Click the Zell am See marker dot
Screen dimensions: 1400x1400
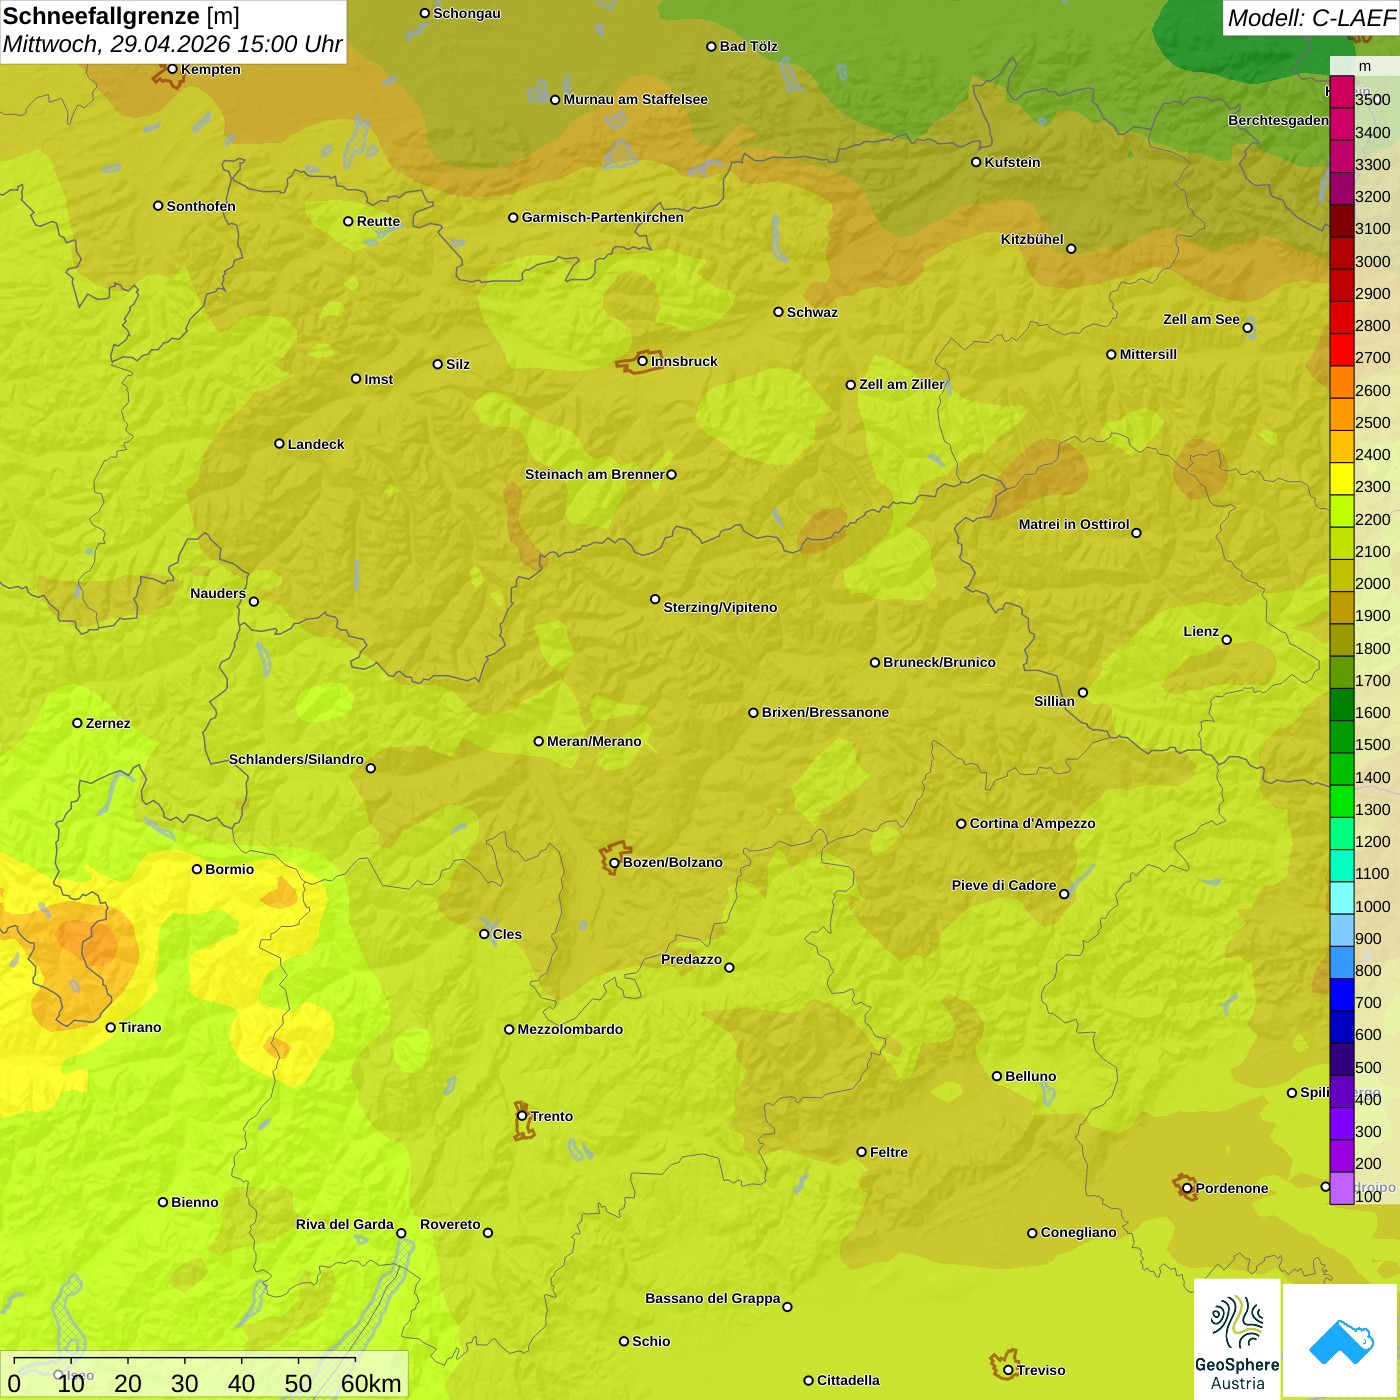1247,327
